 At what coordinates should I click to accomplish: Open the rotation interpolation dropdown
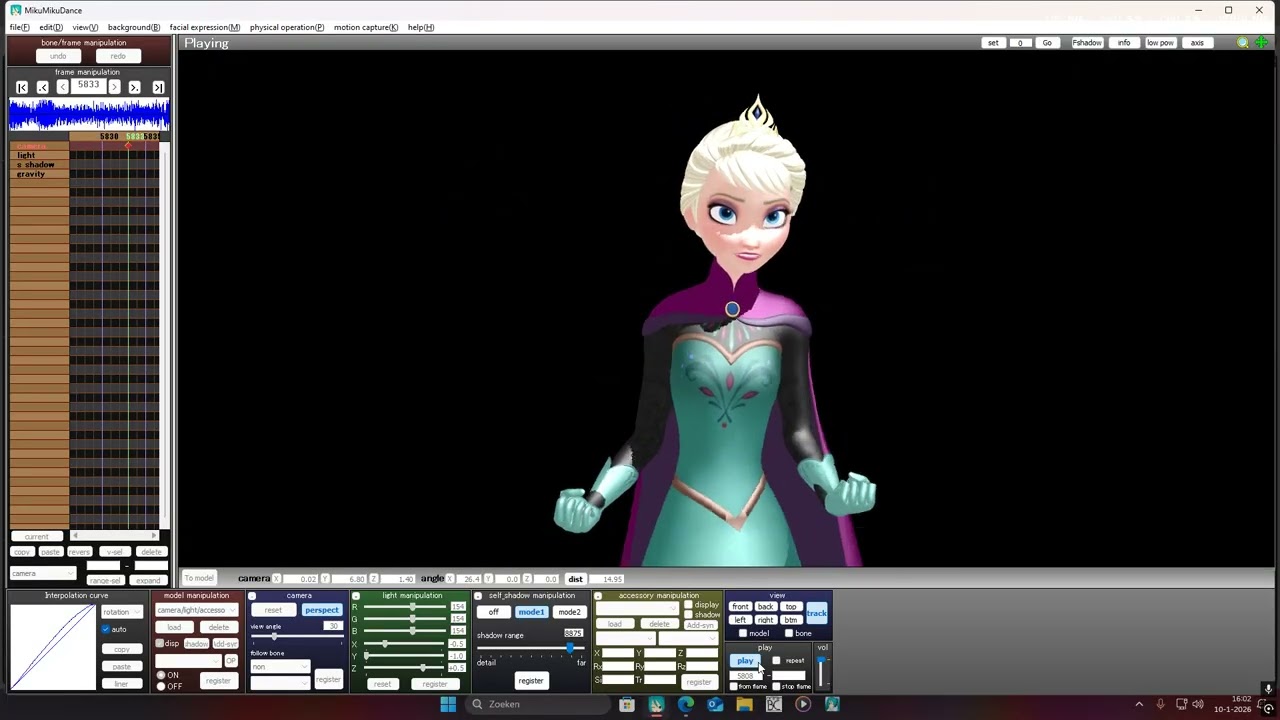122,612
